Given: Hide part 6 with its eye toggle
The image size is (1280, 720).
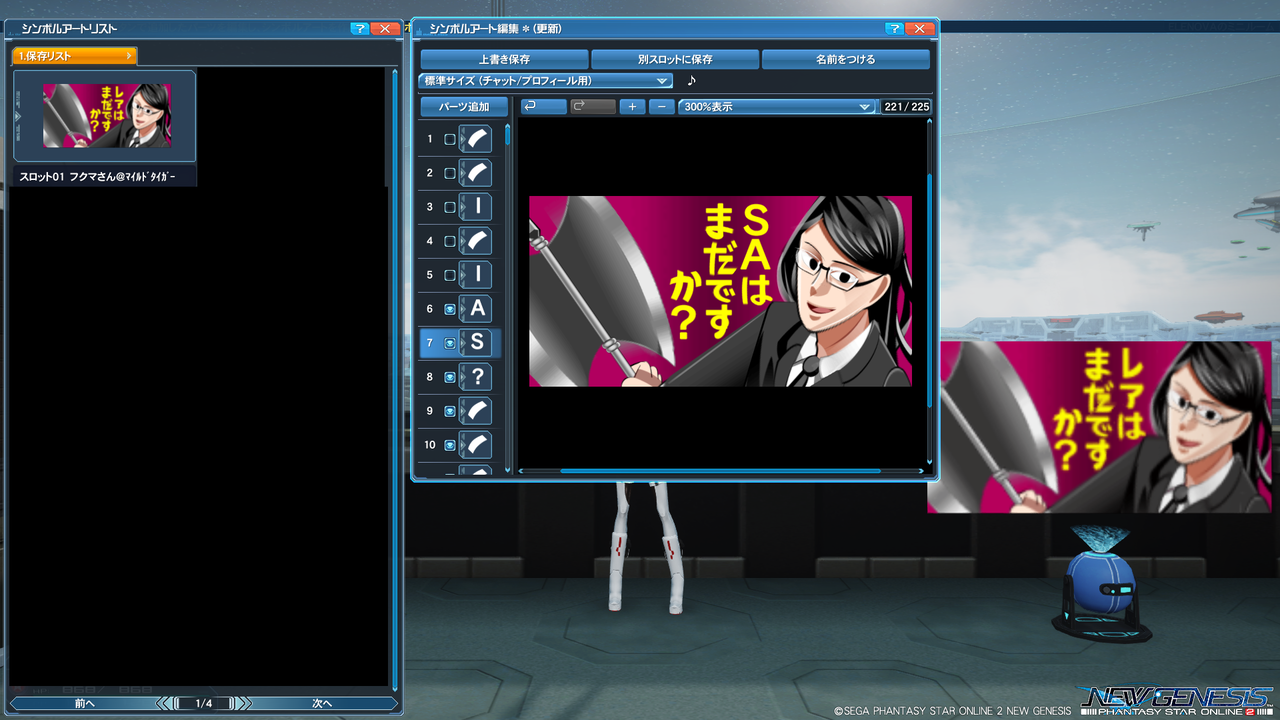Looking at the screenshot, I should point(450,309).
